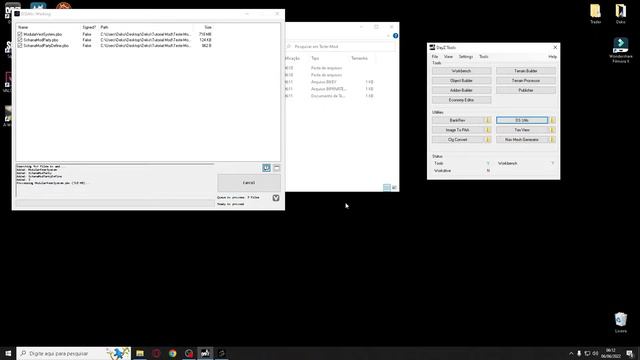Screen dimensions: 640x360
Task: Open the red circular app in taskbar
Action: tap(156, 353)
